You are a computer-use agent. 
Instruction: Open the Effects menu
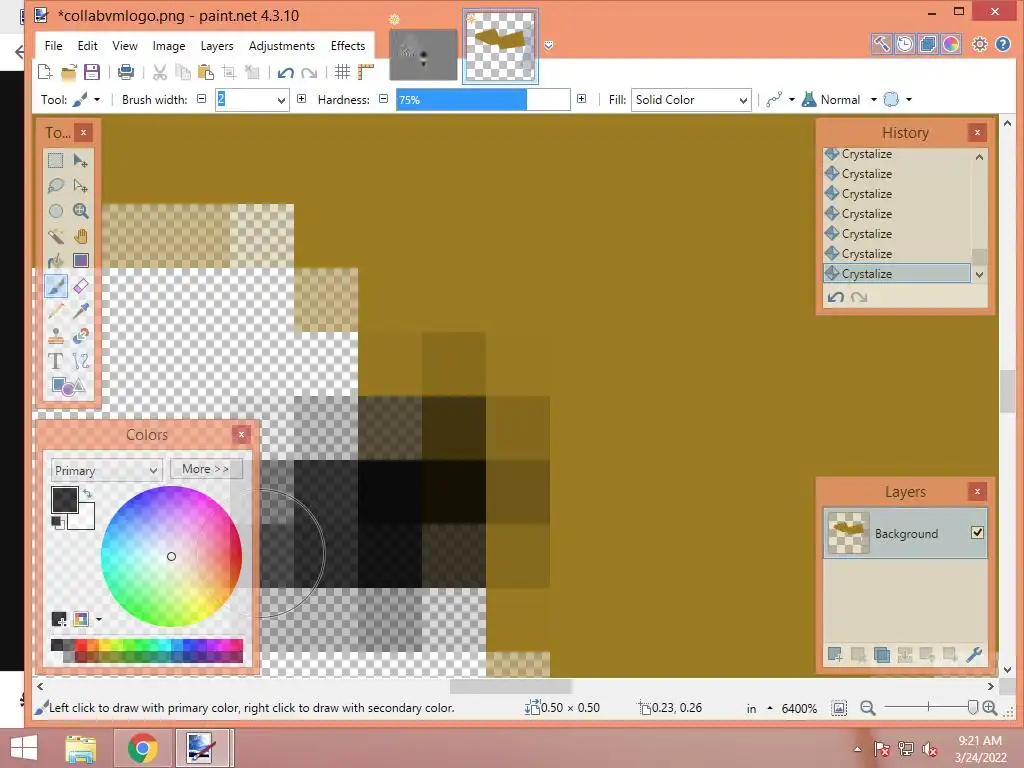click(x=347, y=46)
